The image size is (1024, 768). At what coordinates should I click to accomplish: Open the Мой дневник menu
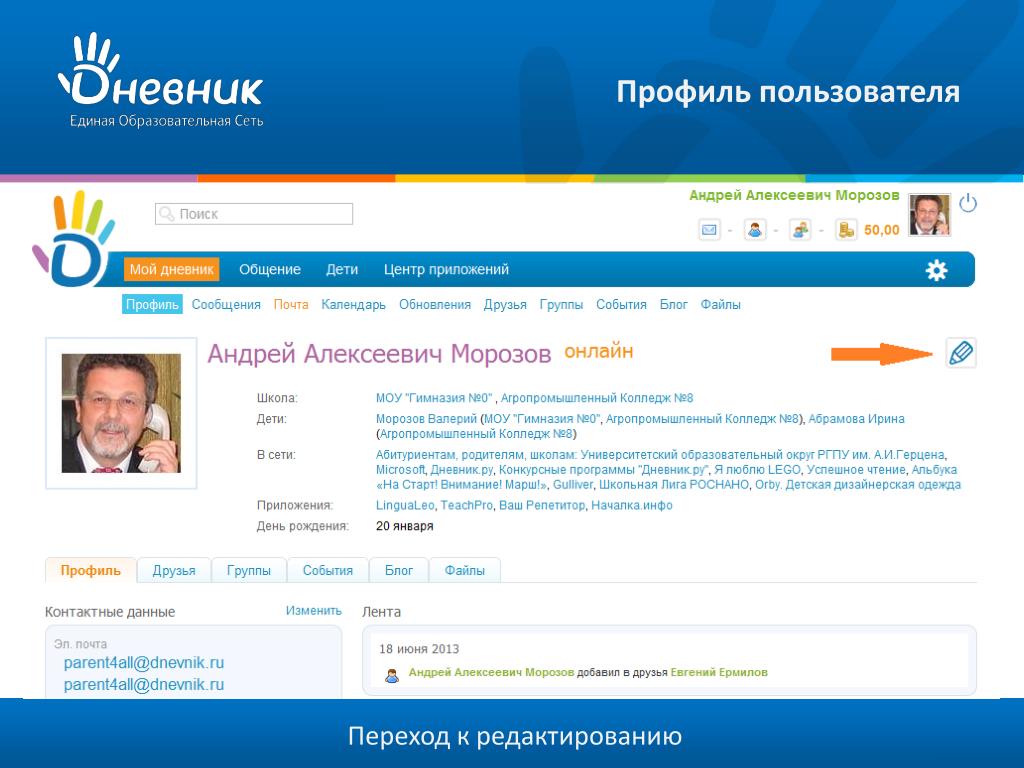[171, 270]
